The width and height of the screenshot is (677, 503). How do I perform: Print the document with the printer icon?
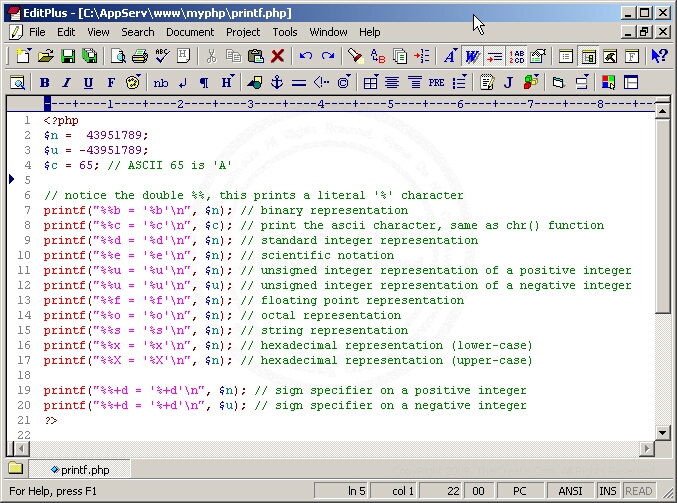tap(139, 56)
